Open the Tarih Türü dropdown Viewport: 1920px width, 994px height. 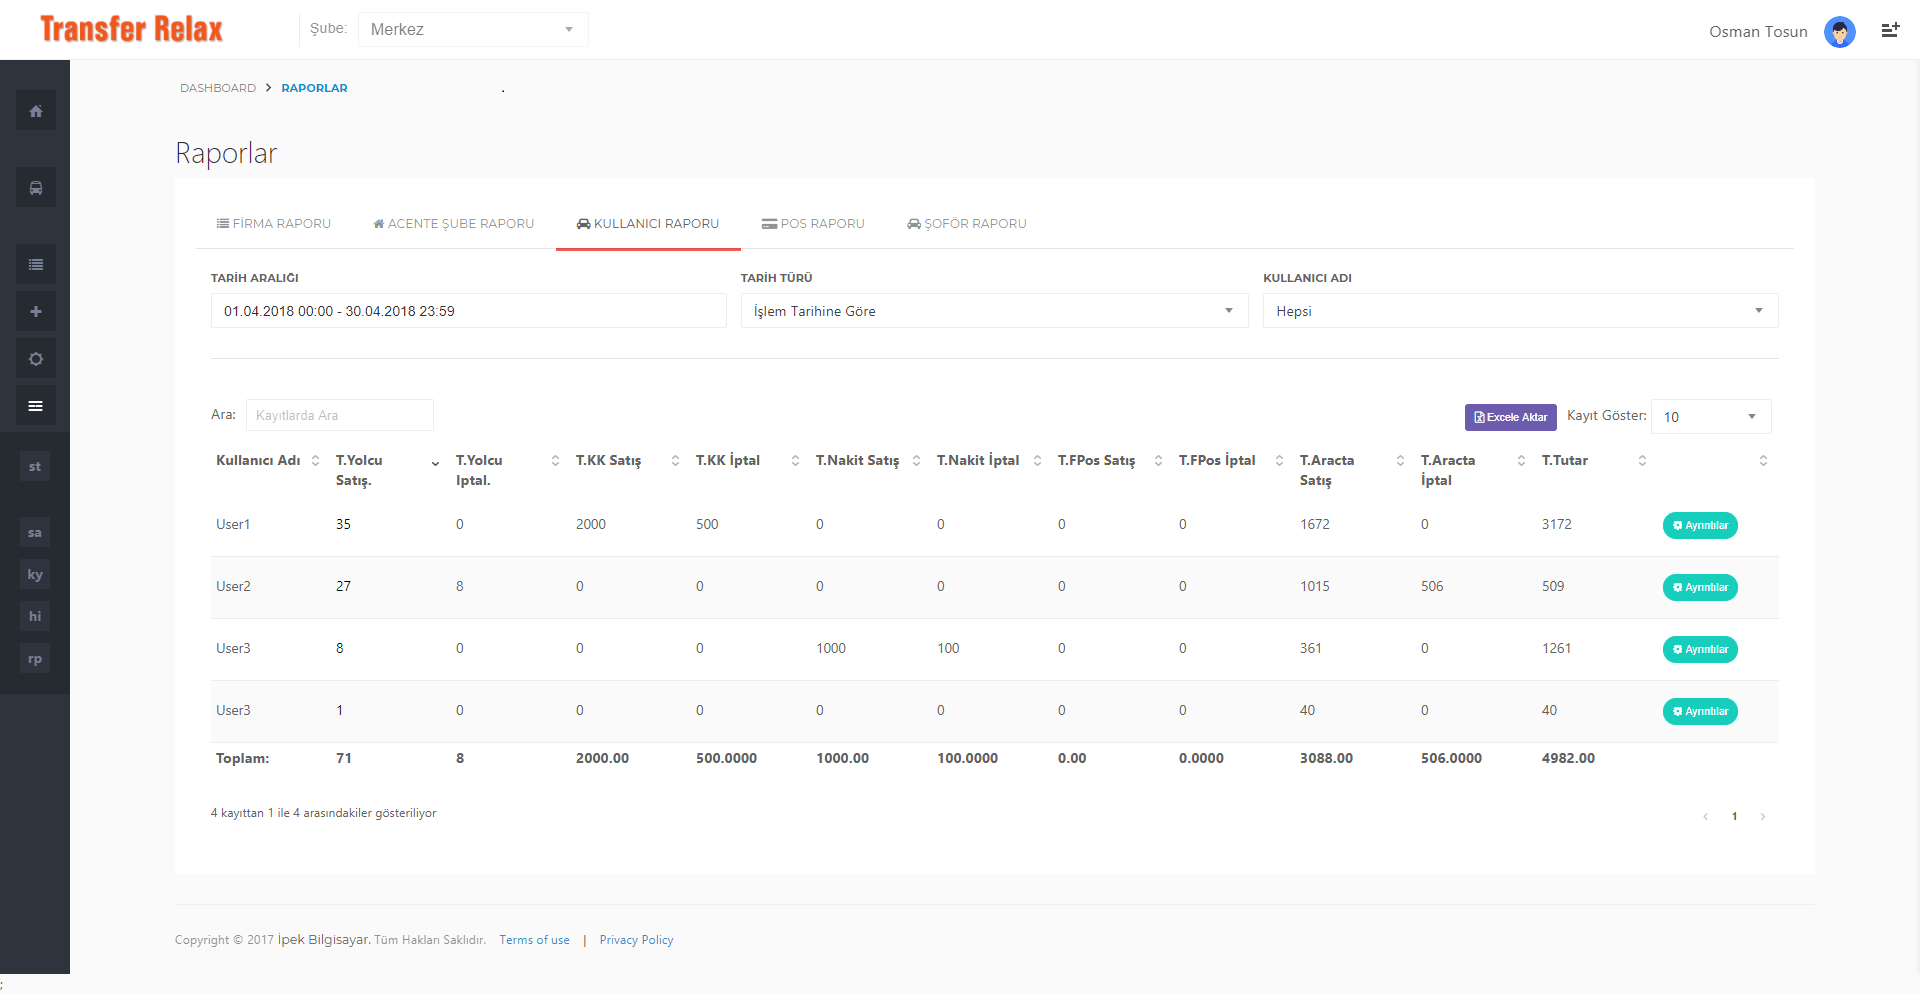coord(994,311)
